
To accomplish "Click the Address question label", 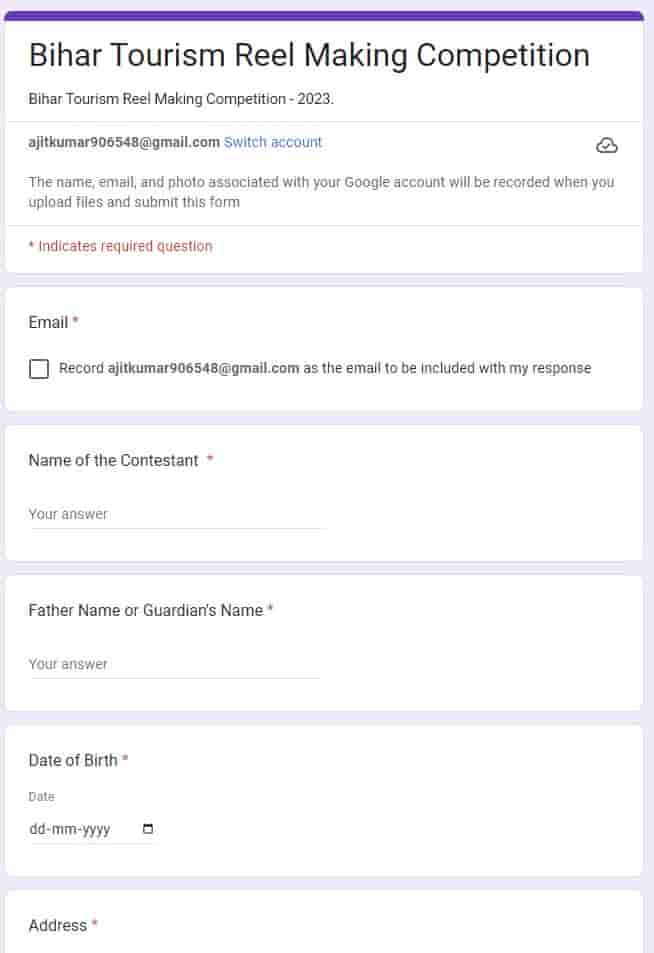I will point(58,925).
